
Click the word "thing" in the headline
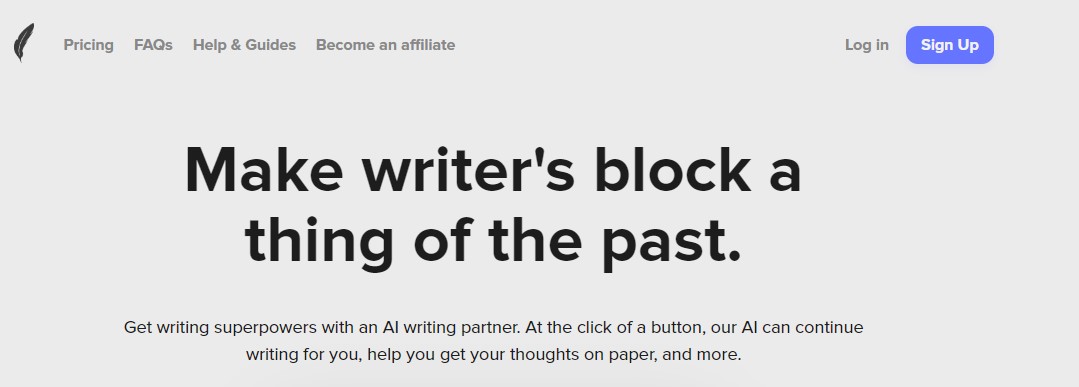click(319, 241)
